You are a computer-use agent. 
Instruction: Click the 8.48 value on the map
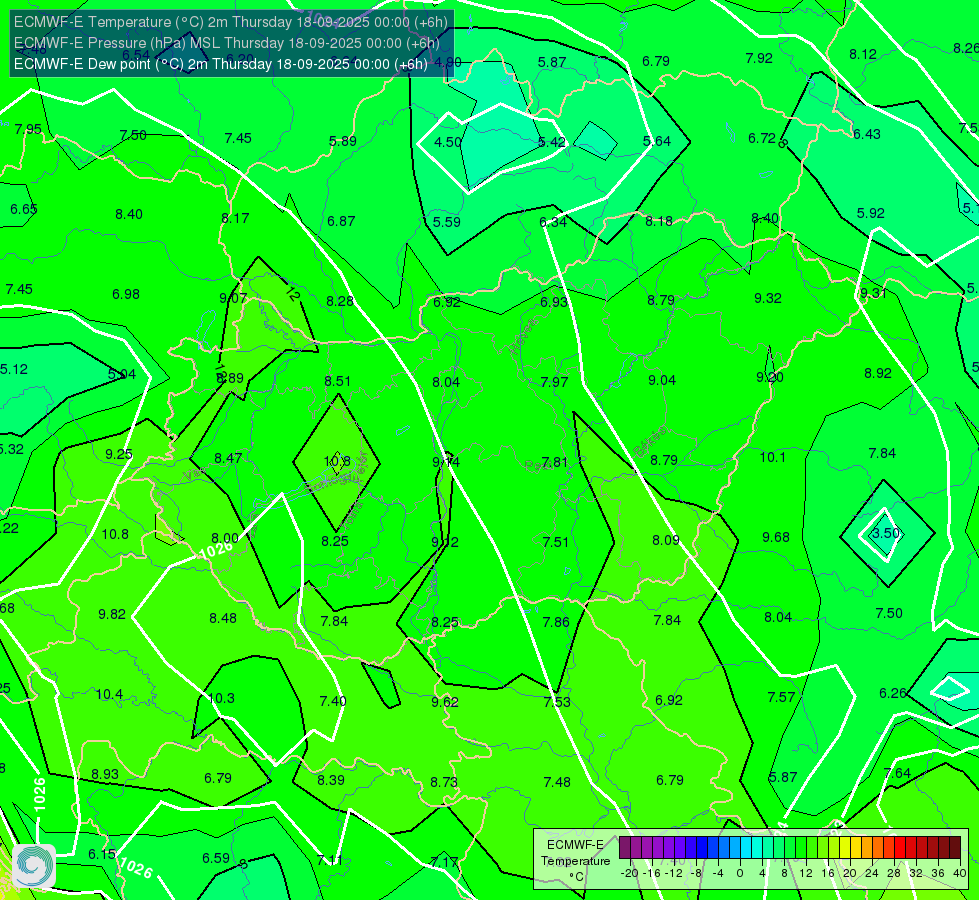coord(223,618)
